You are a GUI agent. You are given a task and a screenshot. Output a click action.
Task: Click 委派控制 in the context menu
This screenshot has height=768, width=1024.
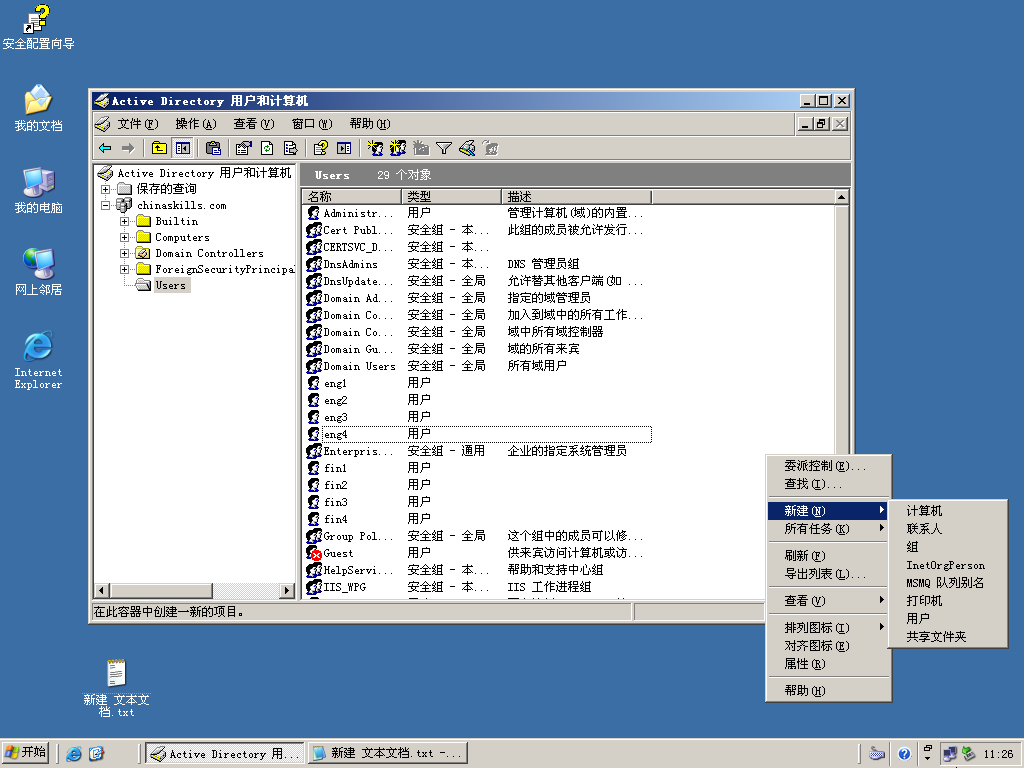(827, 466)
